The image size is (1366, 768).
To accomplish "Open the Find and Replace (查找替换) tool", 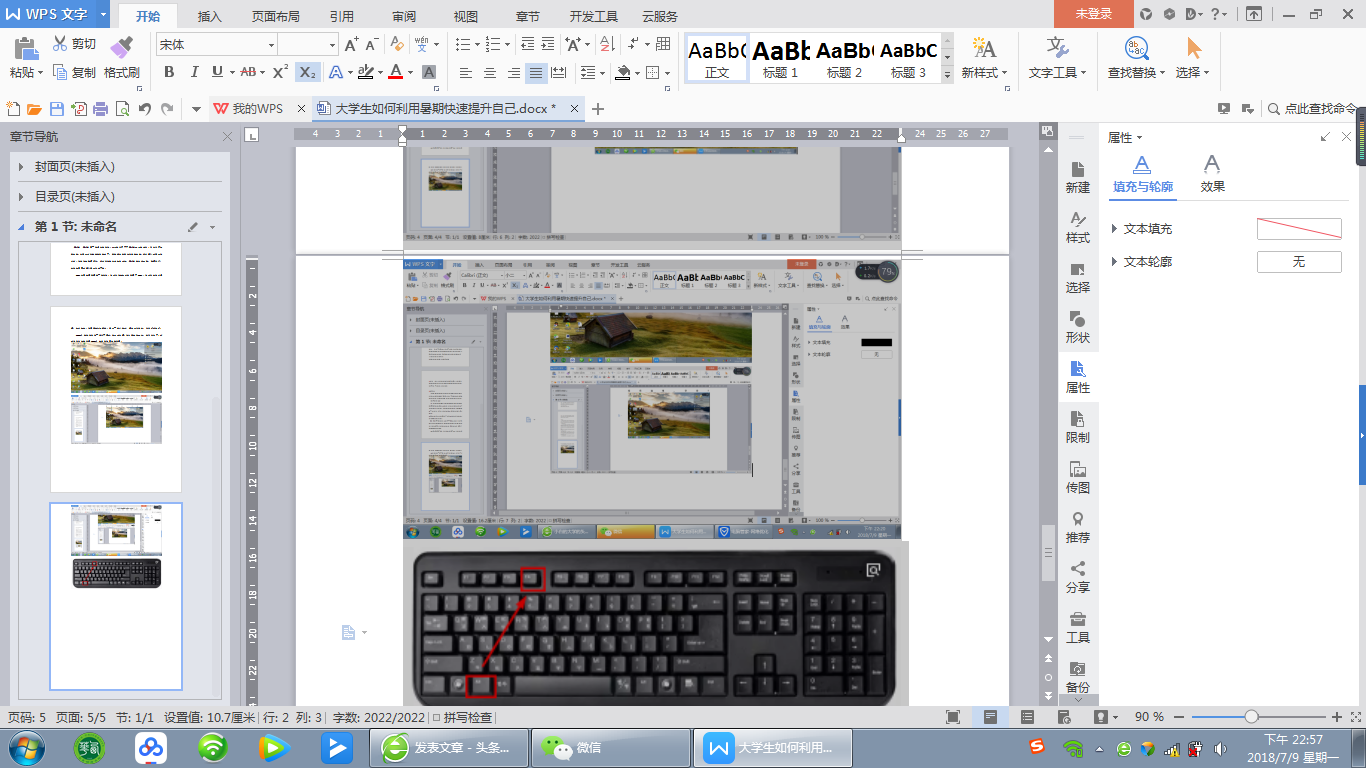I will (1136, 48).
